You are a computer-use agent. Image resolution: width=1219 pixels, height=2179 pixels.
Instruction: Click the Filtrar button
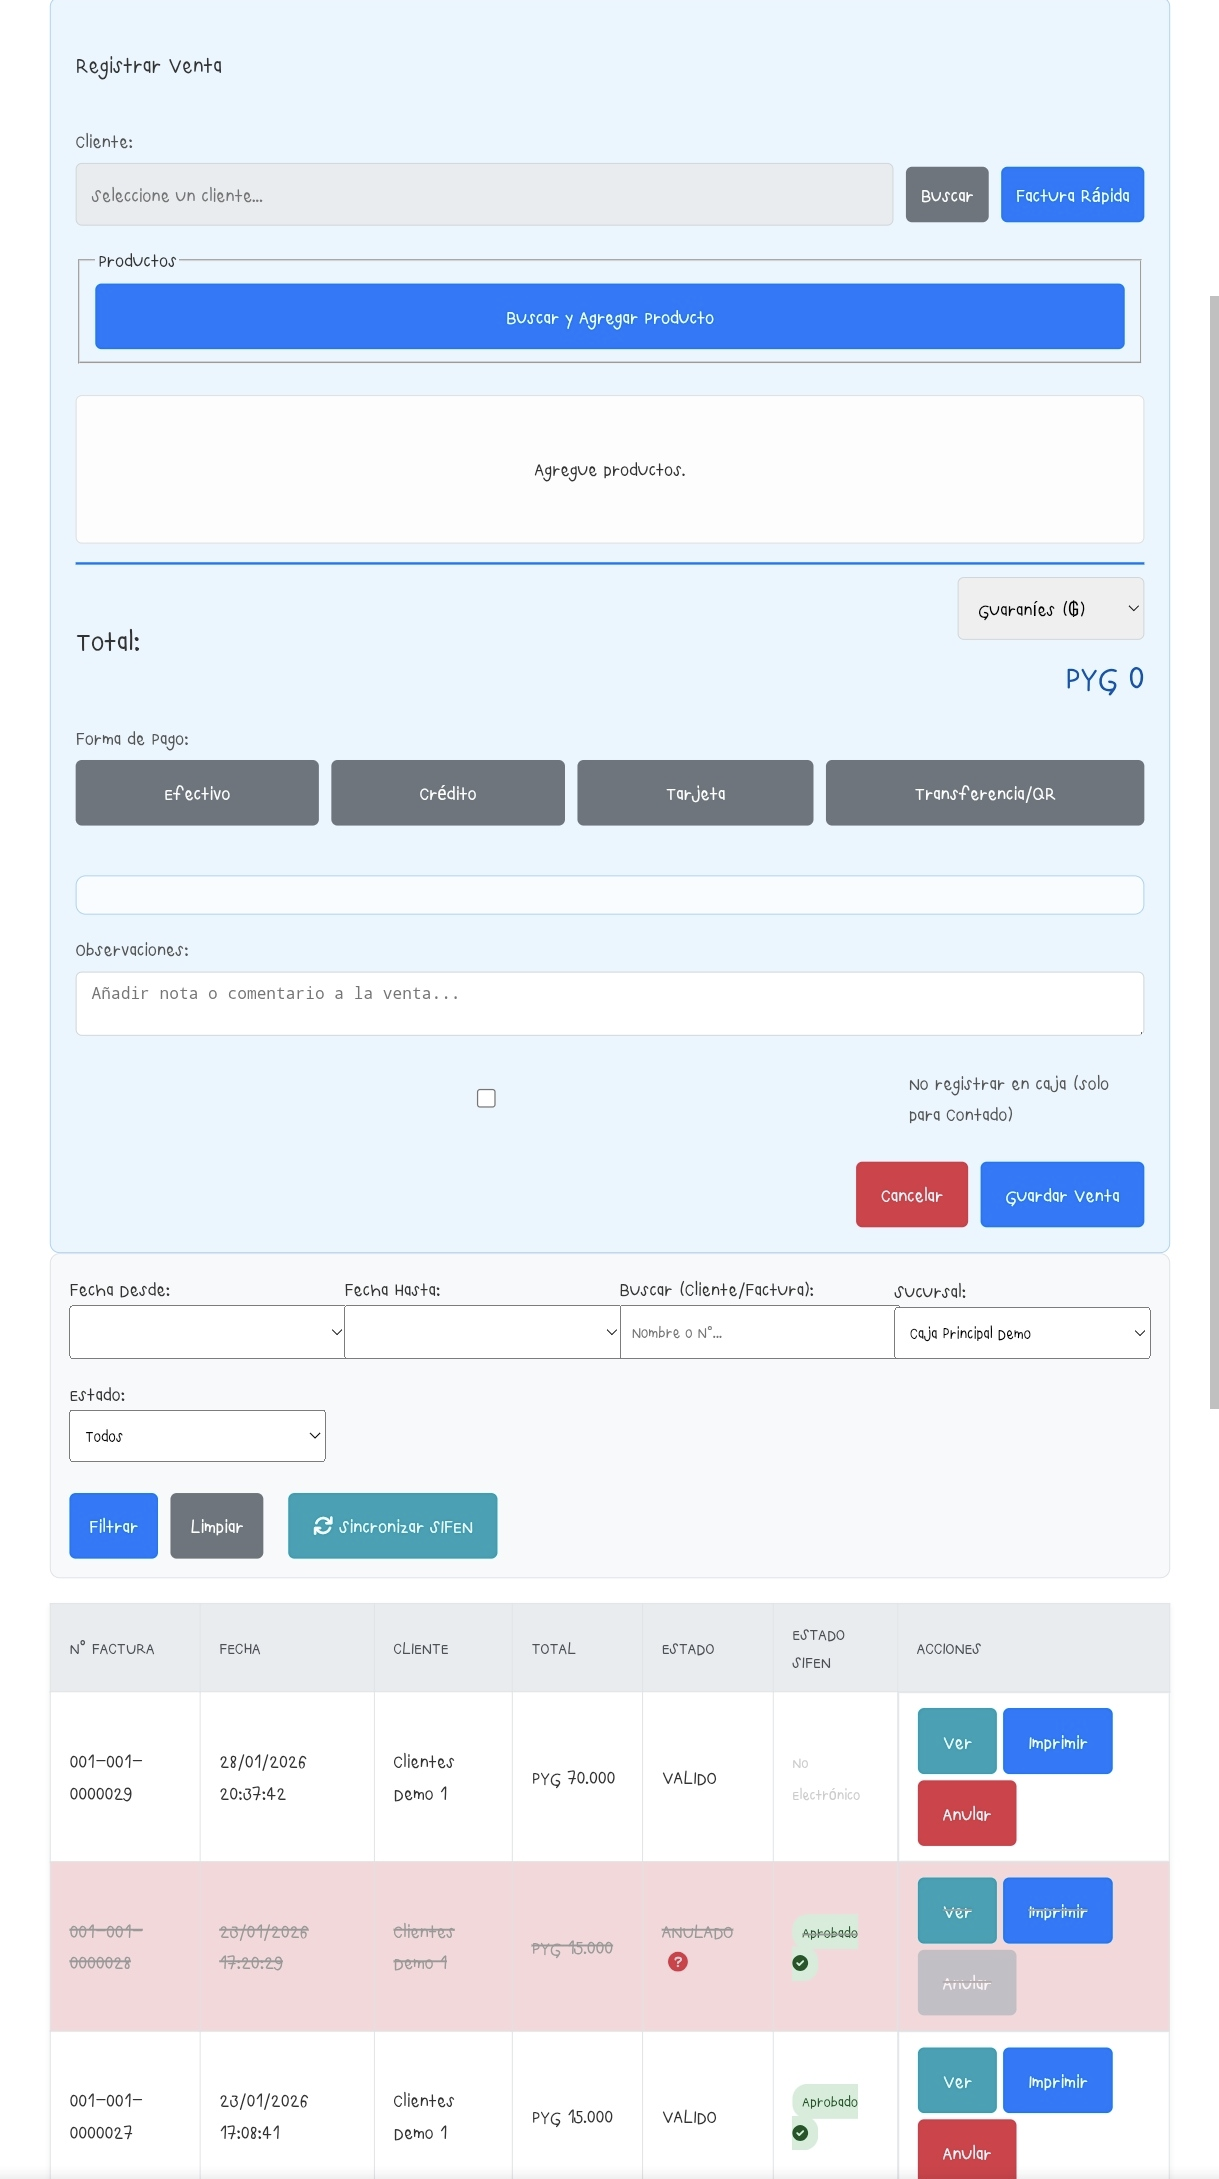(x=113, y=1526)
